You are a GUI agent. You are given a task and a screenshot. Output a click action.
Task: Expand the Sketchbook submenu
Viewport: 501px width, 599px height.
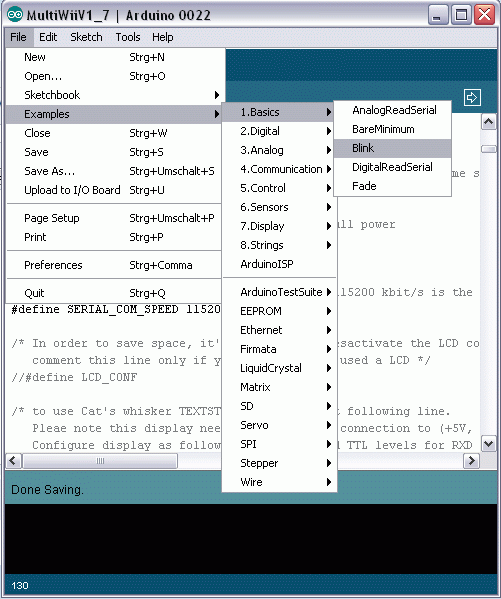(114, 95)
